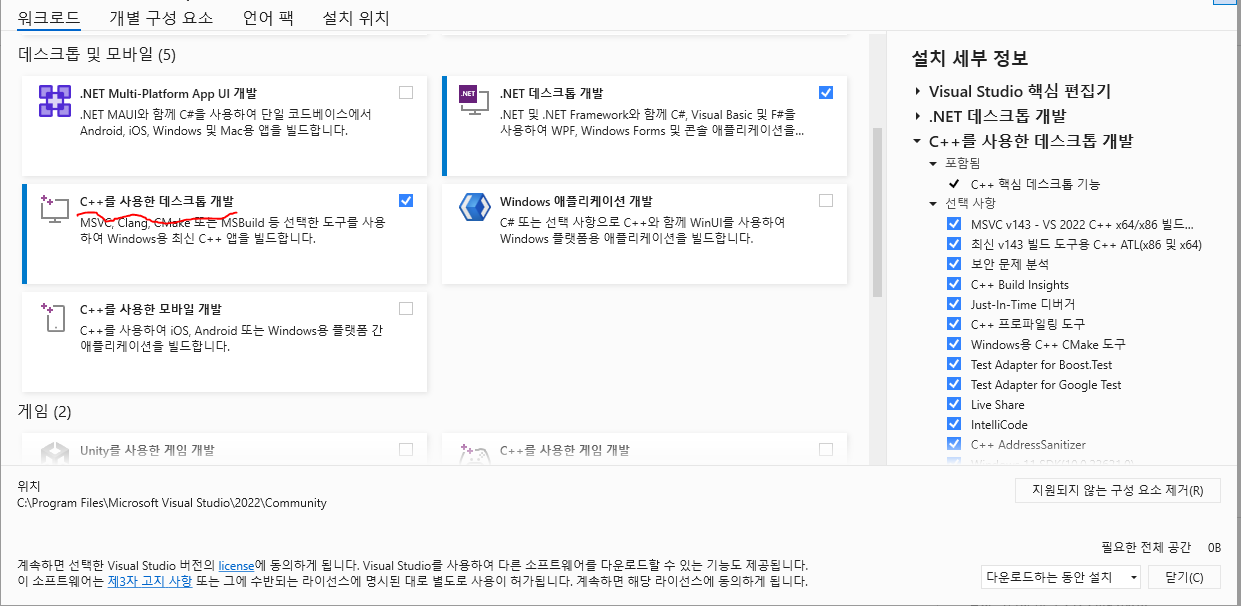Viewport: 1241px width, 606px height.
Task: Toggle C++ Build Insights option
Action: tap(954, 284)
